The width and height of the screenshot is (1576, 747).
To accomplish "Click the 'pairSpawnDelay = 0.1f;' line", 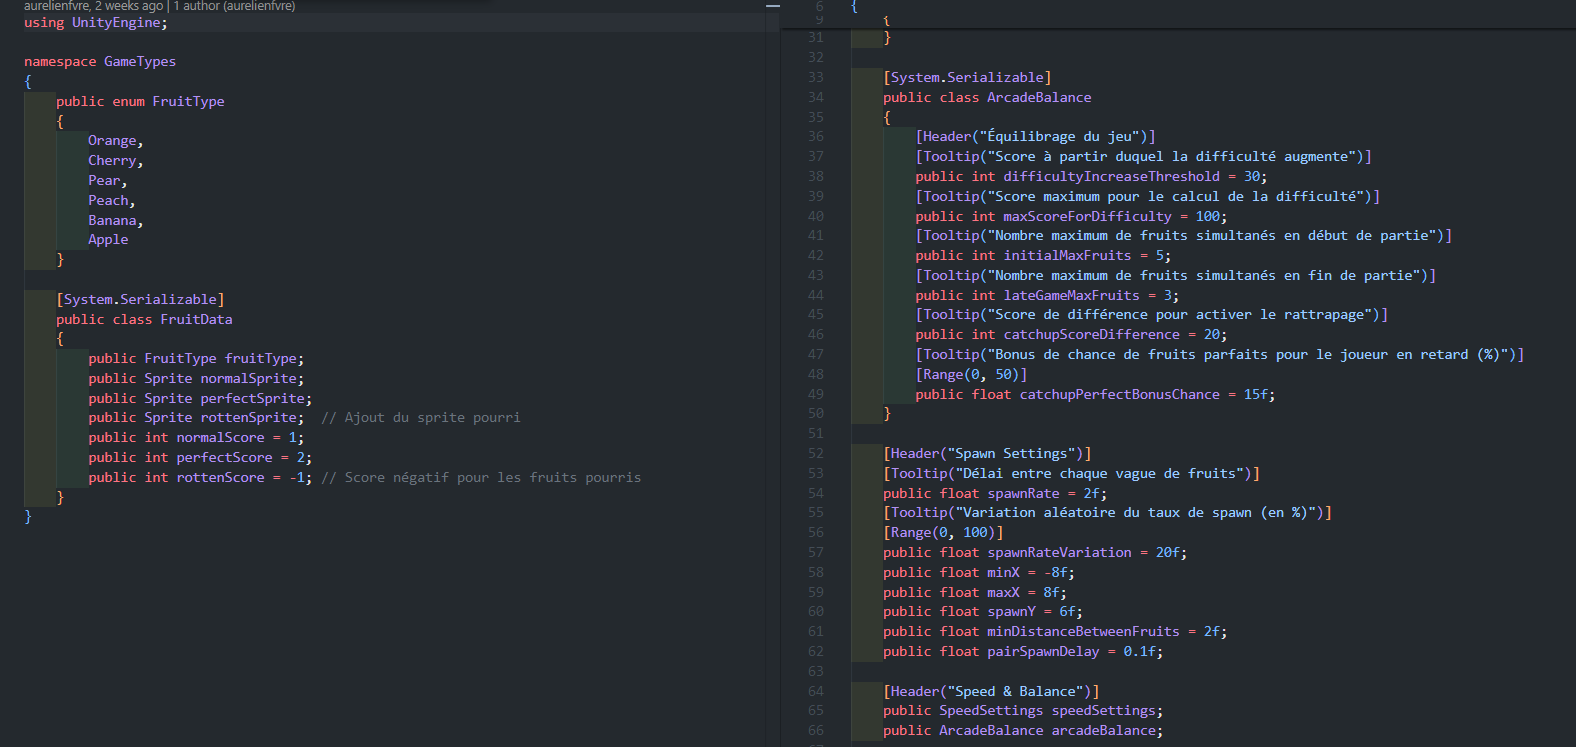I will pyautogui.click(x=1023, y=652).
